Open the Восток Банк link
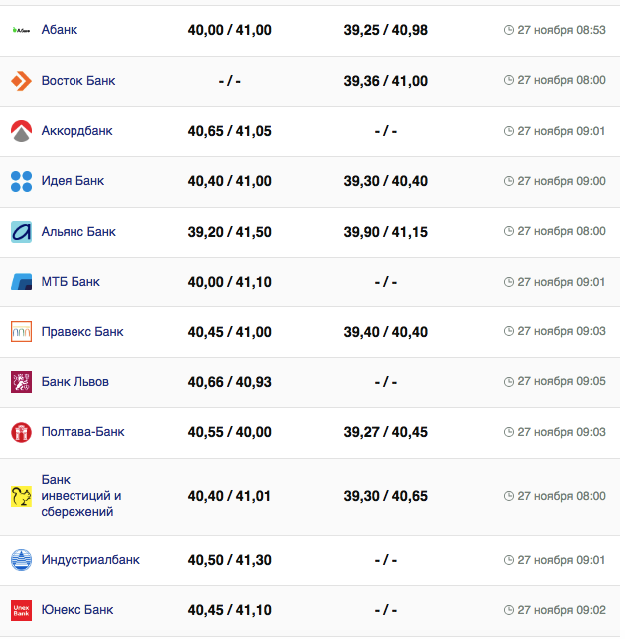This screenshot has height=639, width=625. (x=78, y=81)
